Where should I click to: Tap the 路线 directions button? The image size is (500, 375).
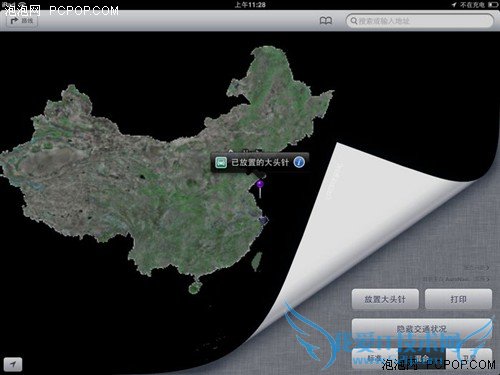(22, 21)
